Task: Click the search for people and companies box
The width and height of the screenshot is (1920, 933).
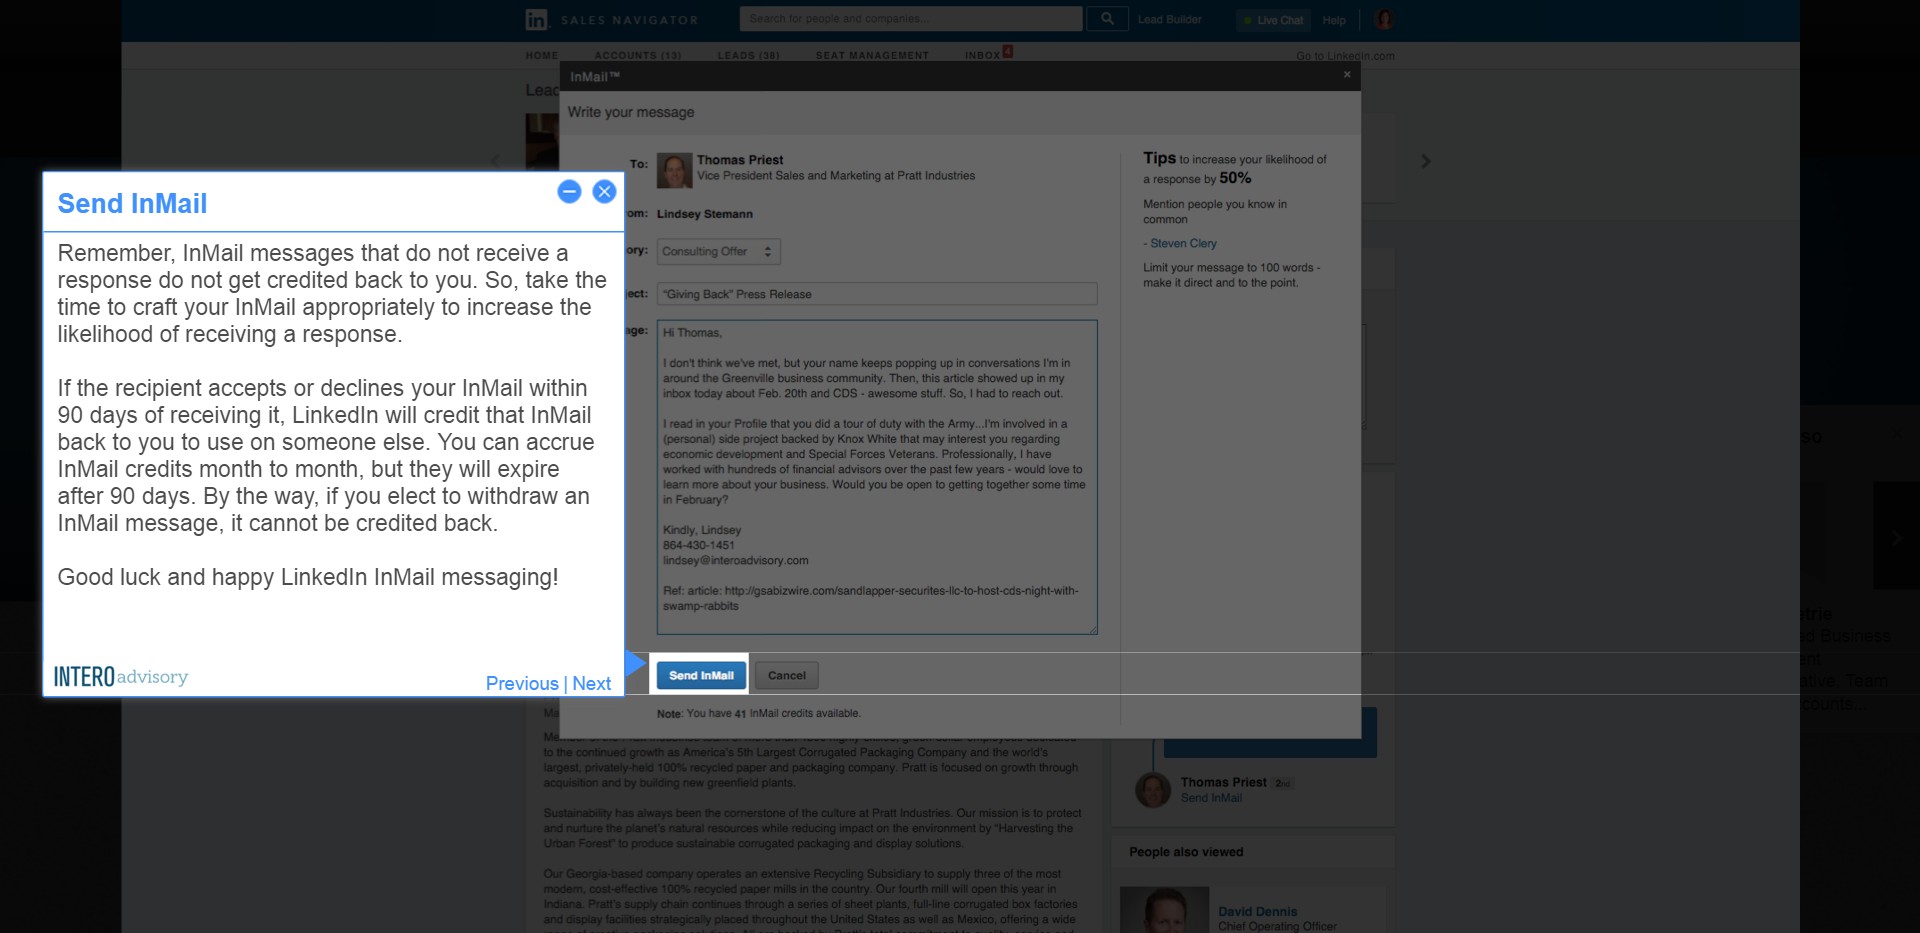Action: point(911,19)
